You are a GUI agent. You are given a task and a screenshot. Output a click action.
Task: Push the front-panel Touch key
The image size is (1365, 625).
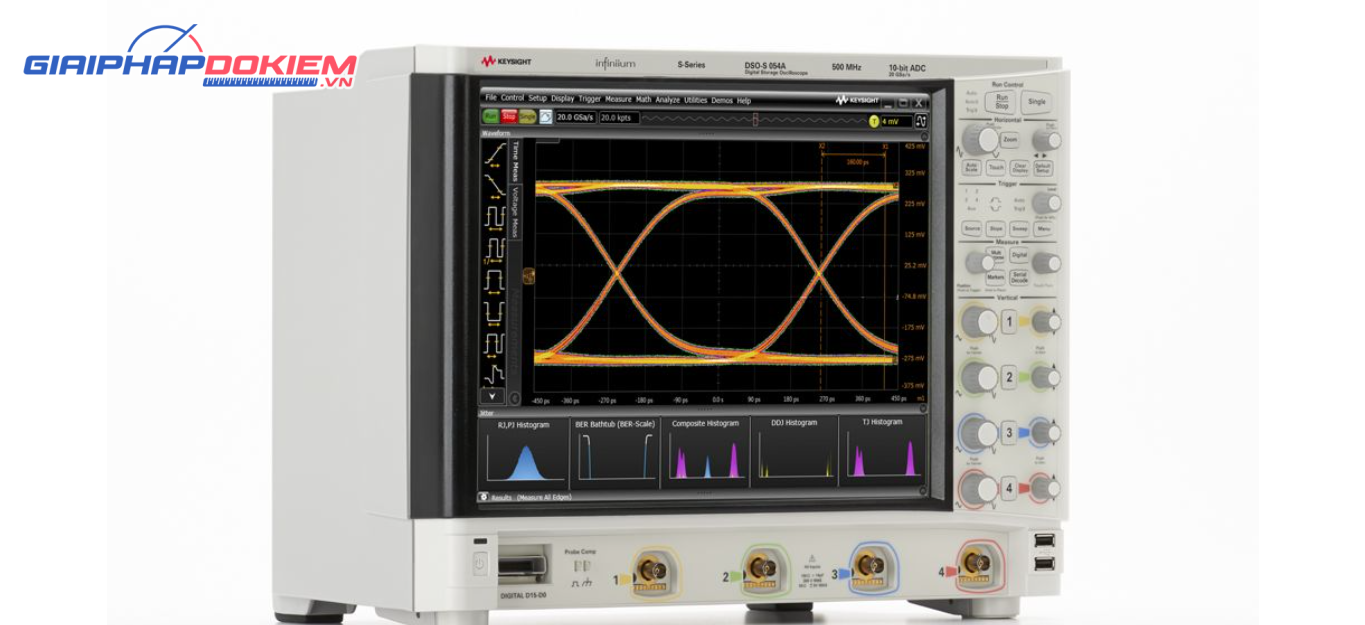tap(995, 168)
